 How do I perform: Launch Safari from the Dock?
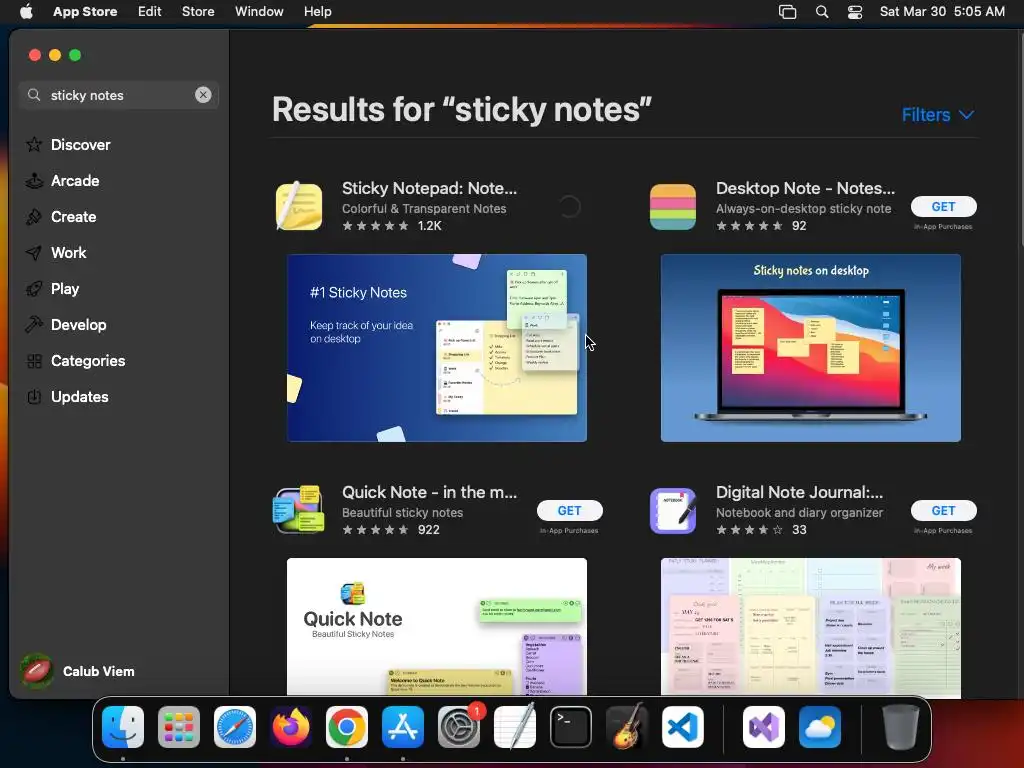coord(235,727)
